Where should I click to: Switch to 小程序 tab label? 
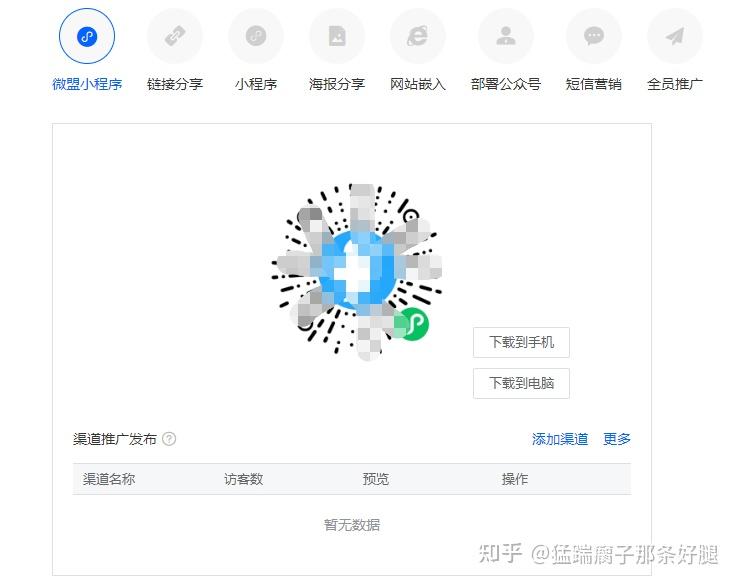(x=256, y=84)
